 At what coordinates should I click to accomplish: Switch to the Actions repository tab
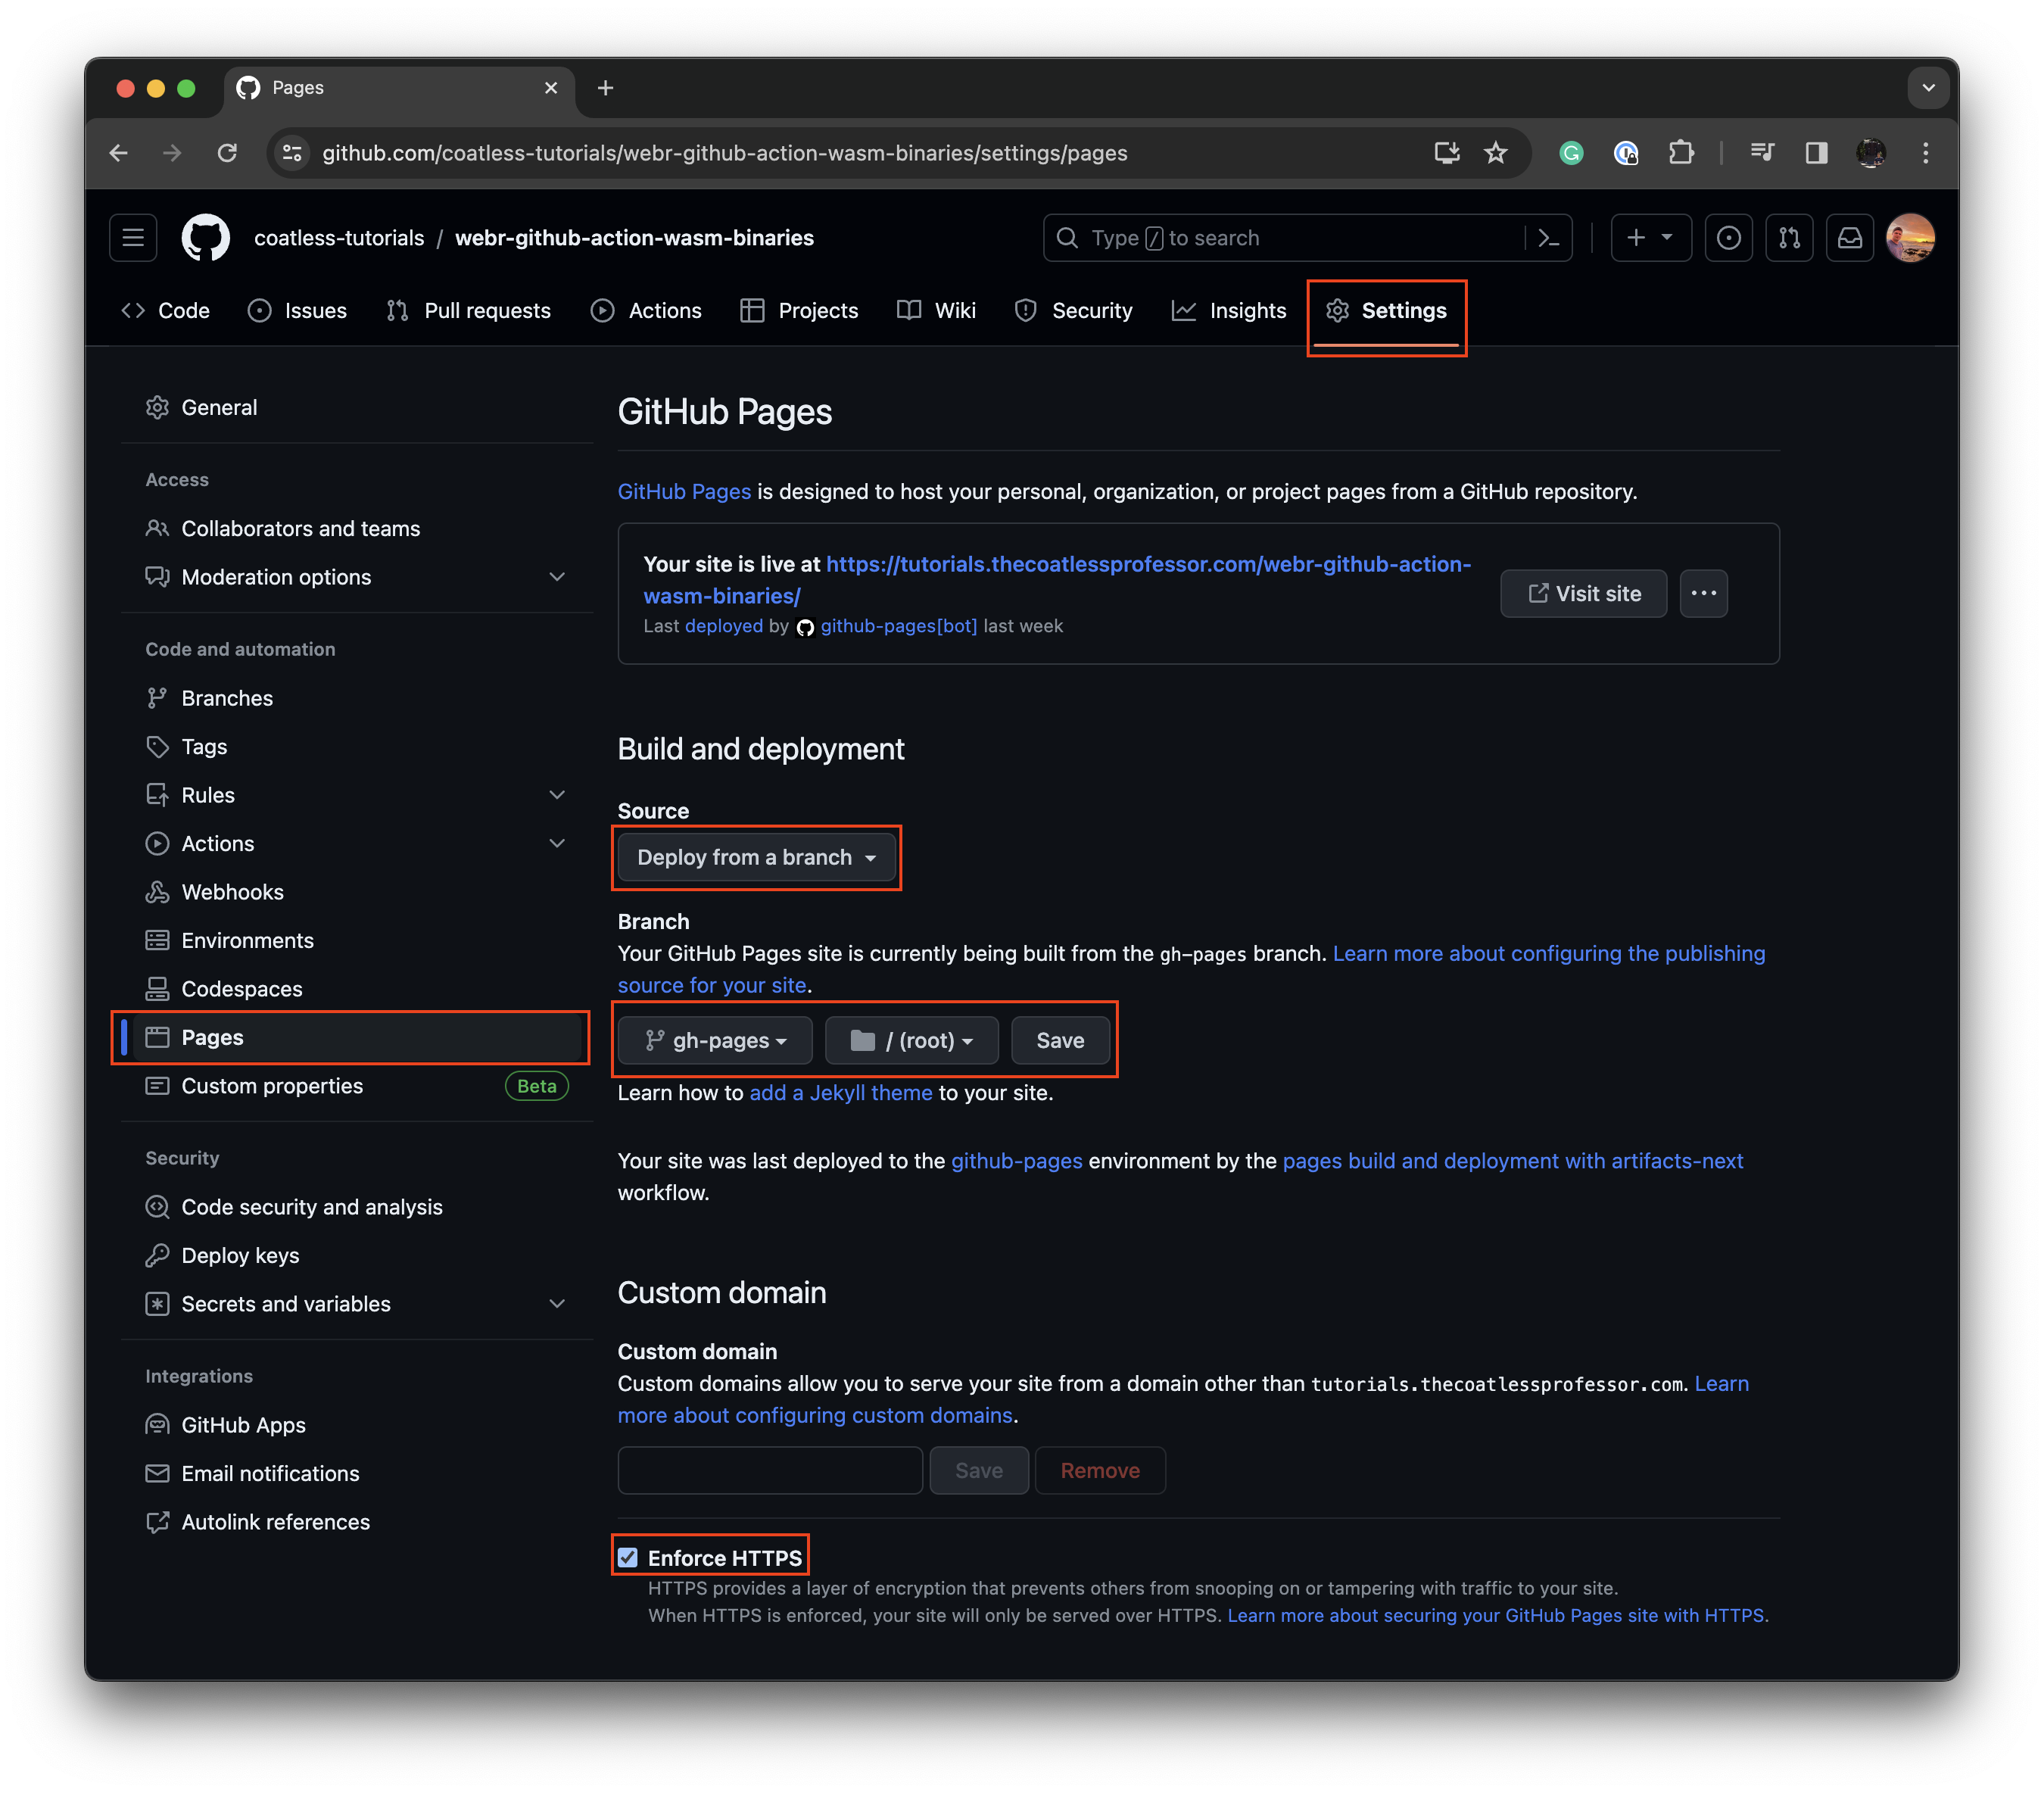647,311
